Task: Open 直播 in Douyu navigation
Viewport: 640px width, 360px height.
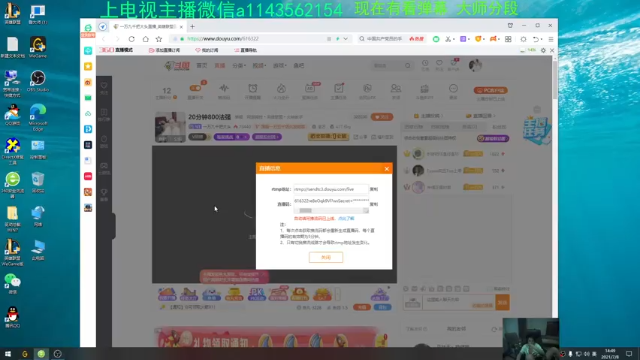Action: tap(220, 65)
